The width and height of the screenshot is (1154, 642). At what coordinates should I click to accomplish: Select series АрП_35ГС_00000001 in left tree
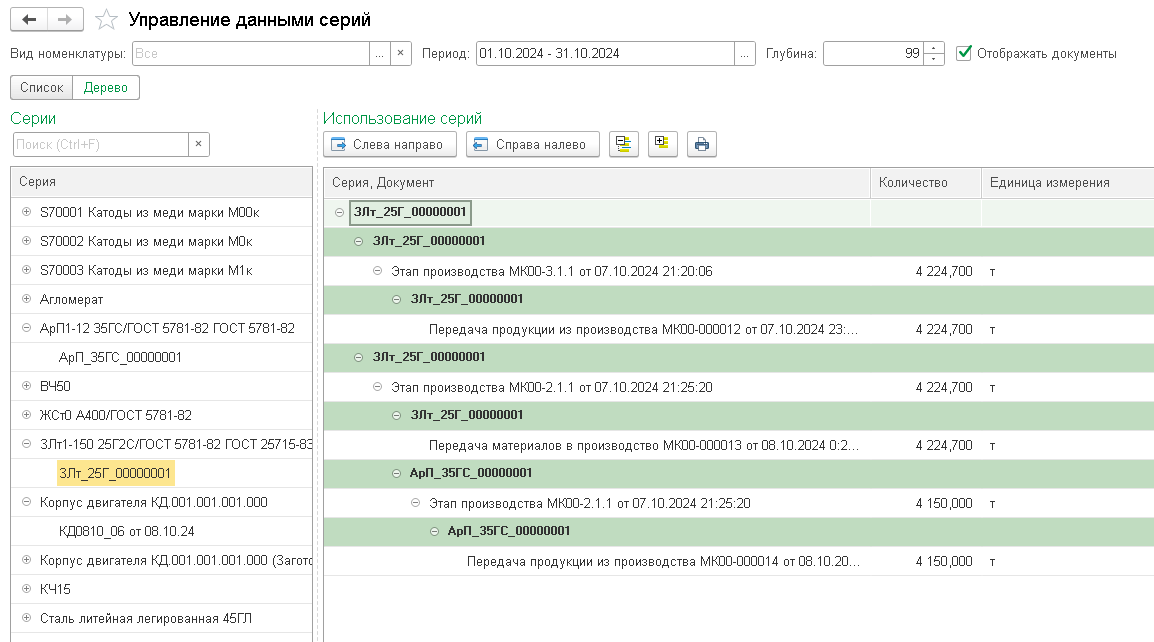pos(120,357)
